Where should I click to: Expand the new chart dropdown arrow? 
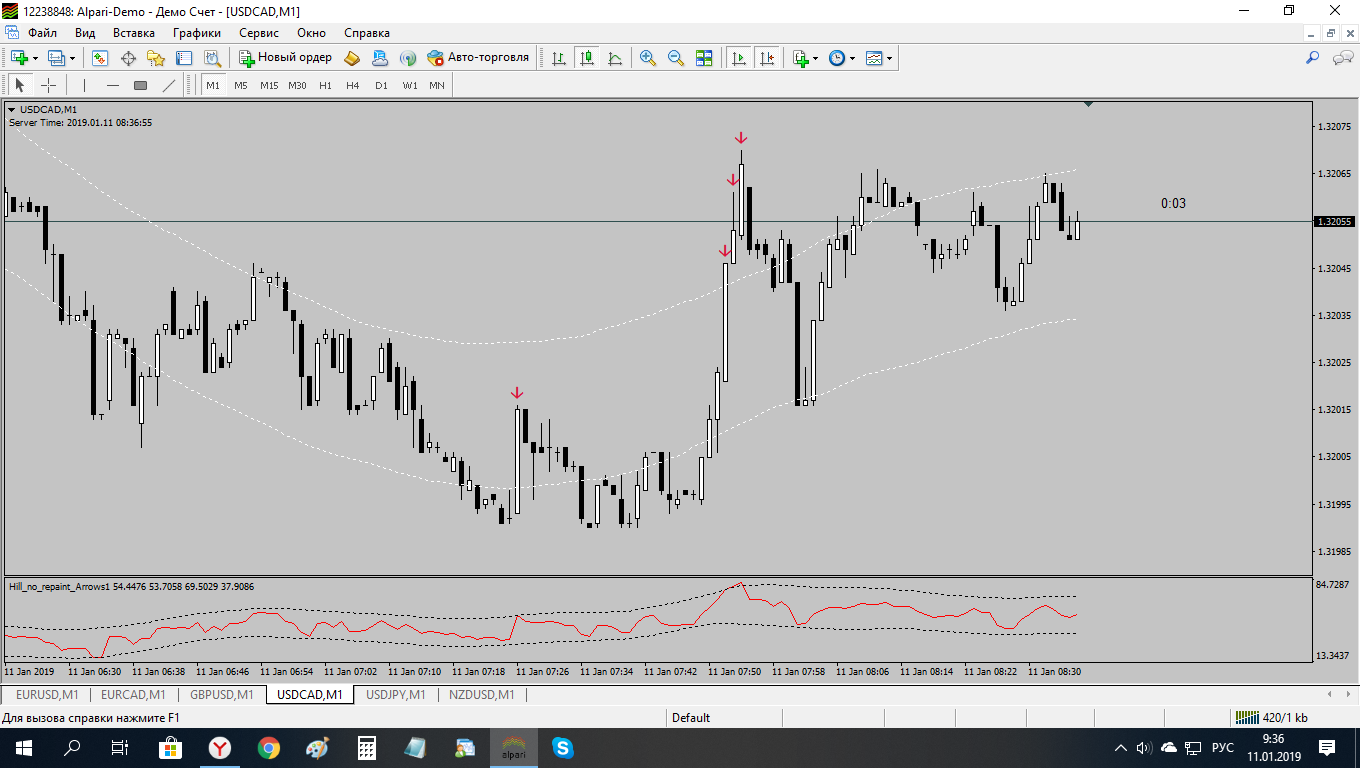point(36,58)
